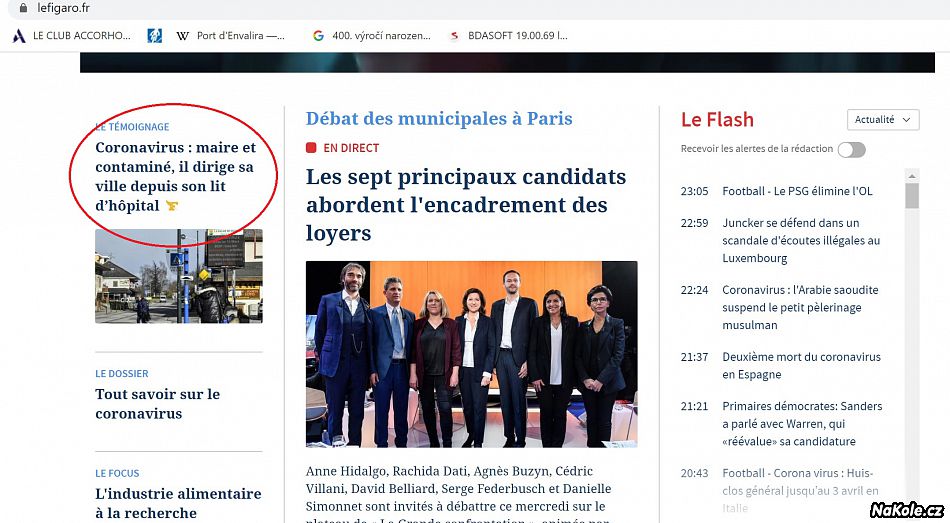Toggle Recevoir les alertes de la rédaction
The width and height of the screenshot is (950, 523).
[851, 150]
